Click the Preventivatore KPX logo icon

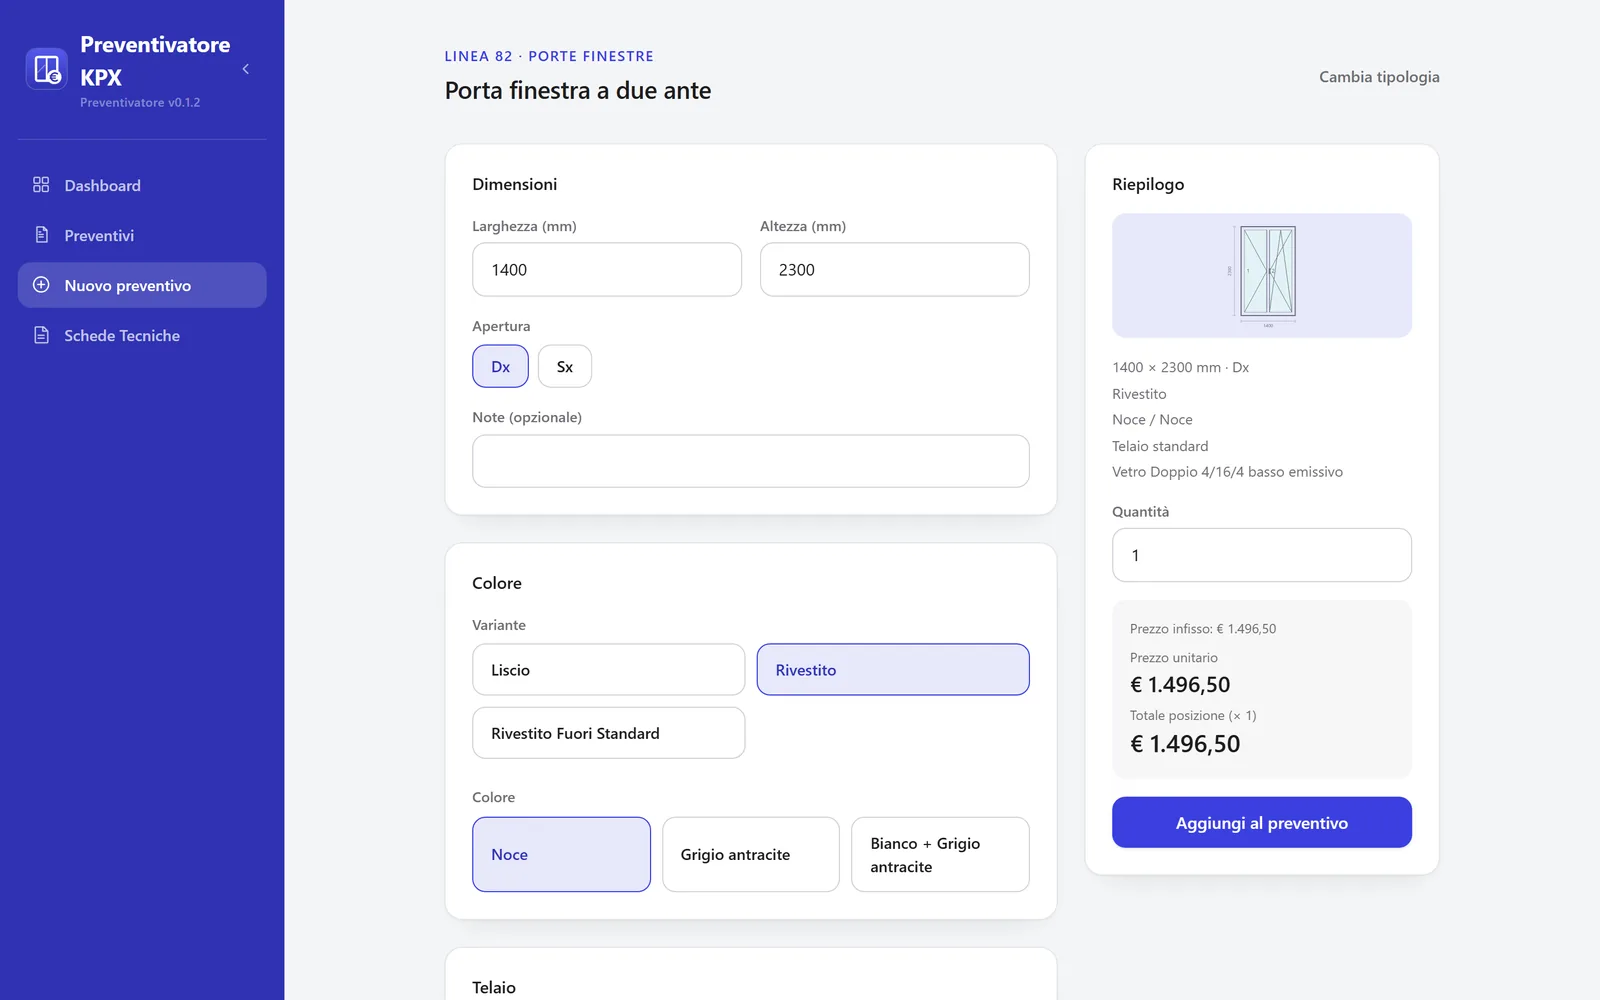(46, 69)
